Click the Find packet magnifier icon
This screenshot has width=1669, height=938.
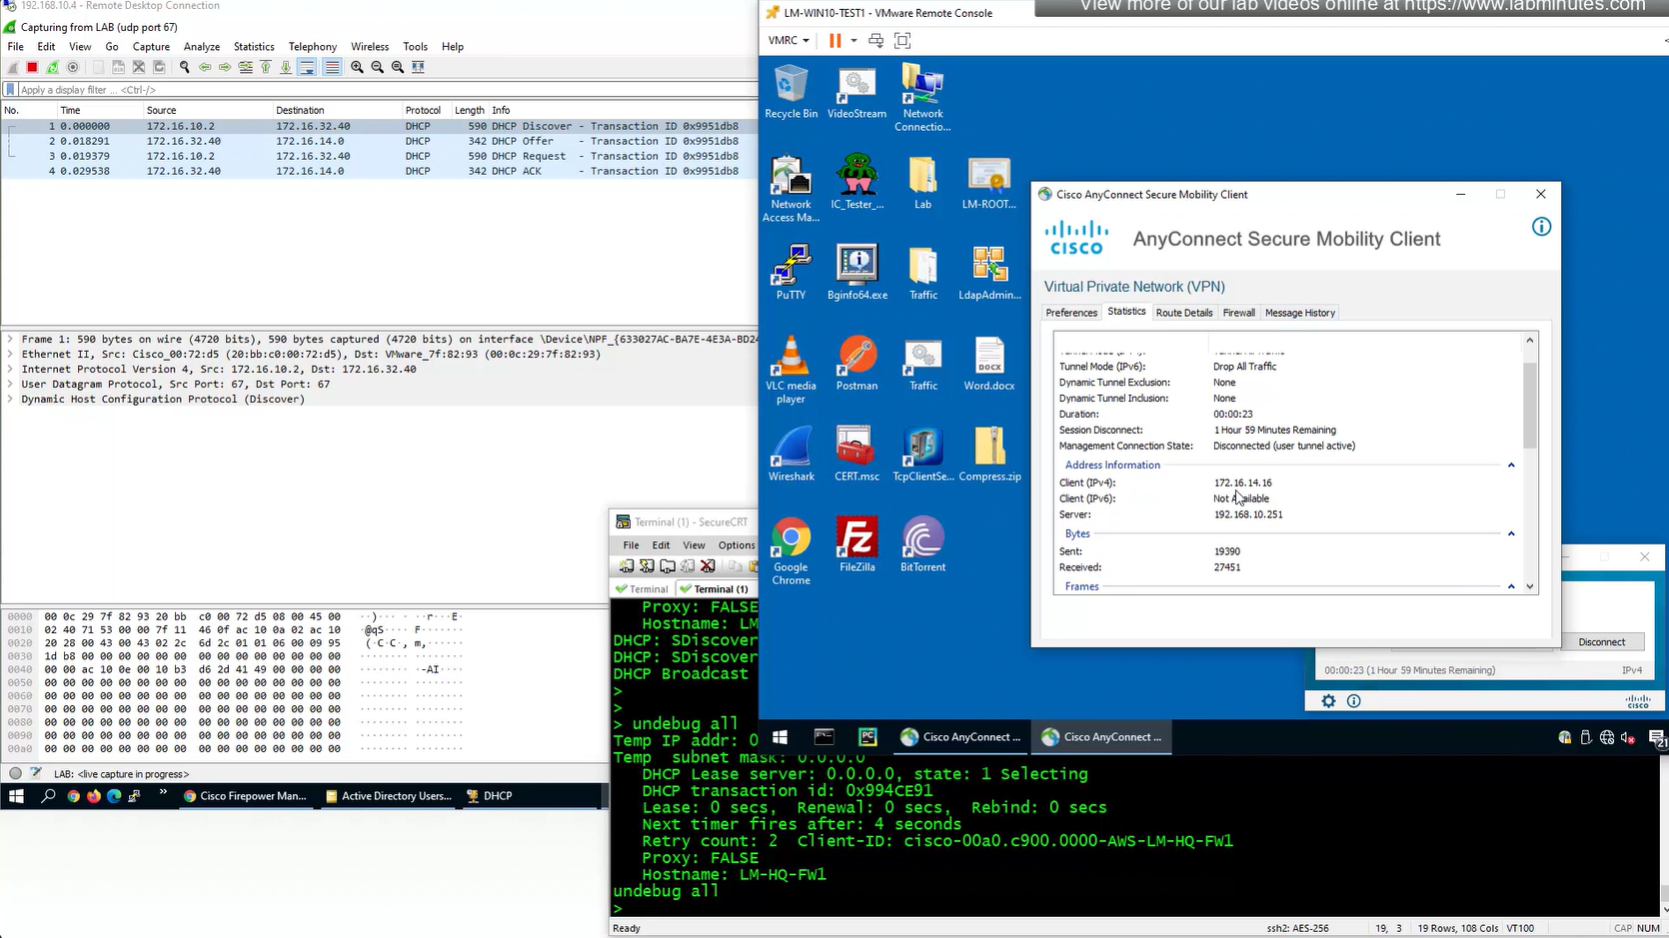coord(184,67)
